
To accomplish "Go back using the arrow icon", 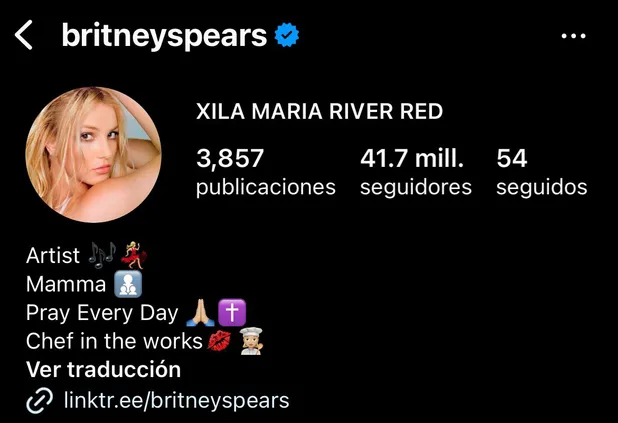I will [23, 35].
